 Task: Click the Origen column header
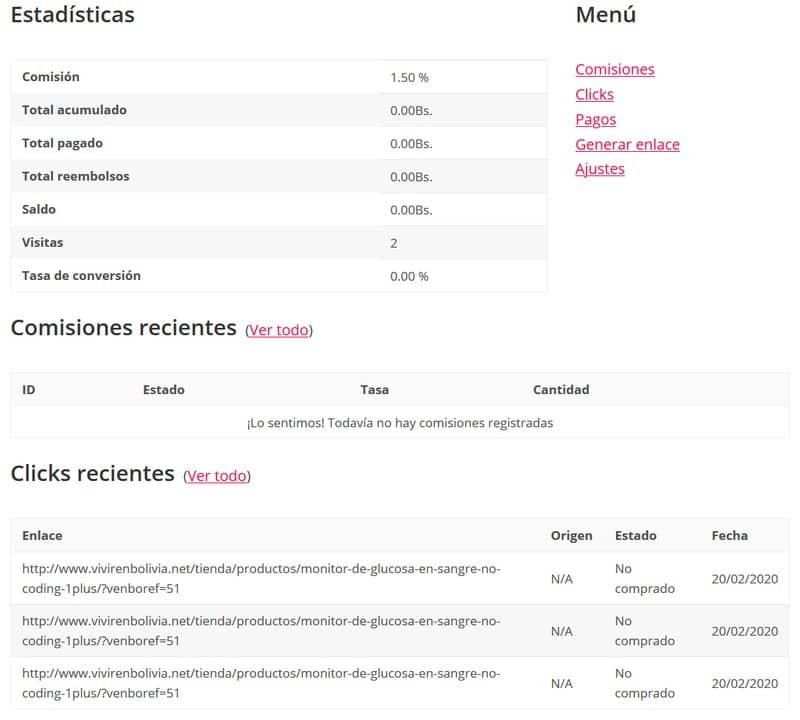tap(571, 536)
